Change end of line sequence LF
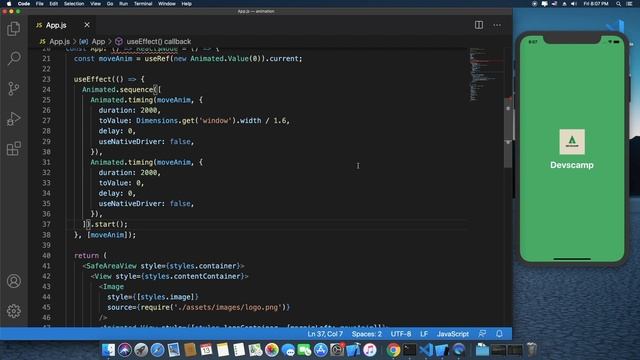This screenshot has width=640, height=360. (x=424, y=333)
